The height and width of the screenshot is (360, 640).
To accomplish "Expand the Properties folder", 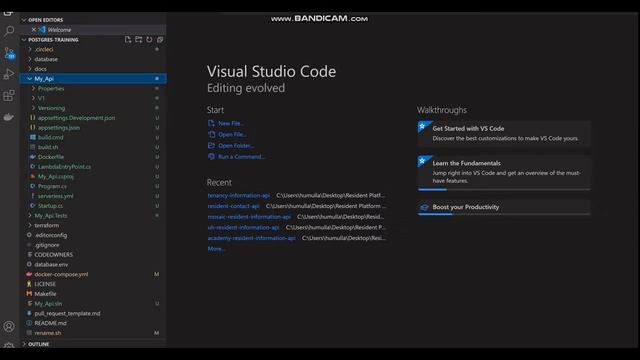I will [33, 89].
